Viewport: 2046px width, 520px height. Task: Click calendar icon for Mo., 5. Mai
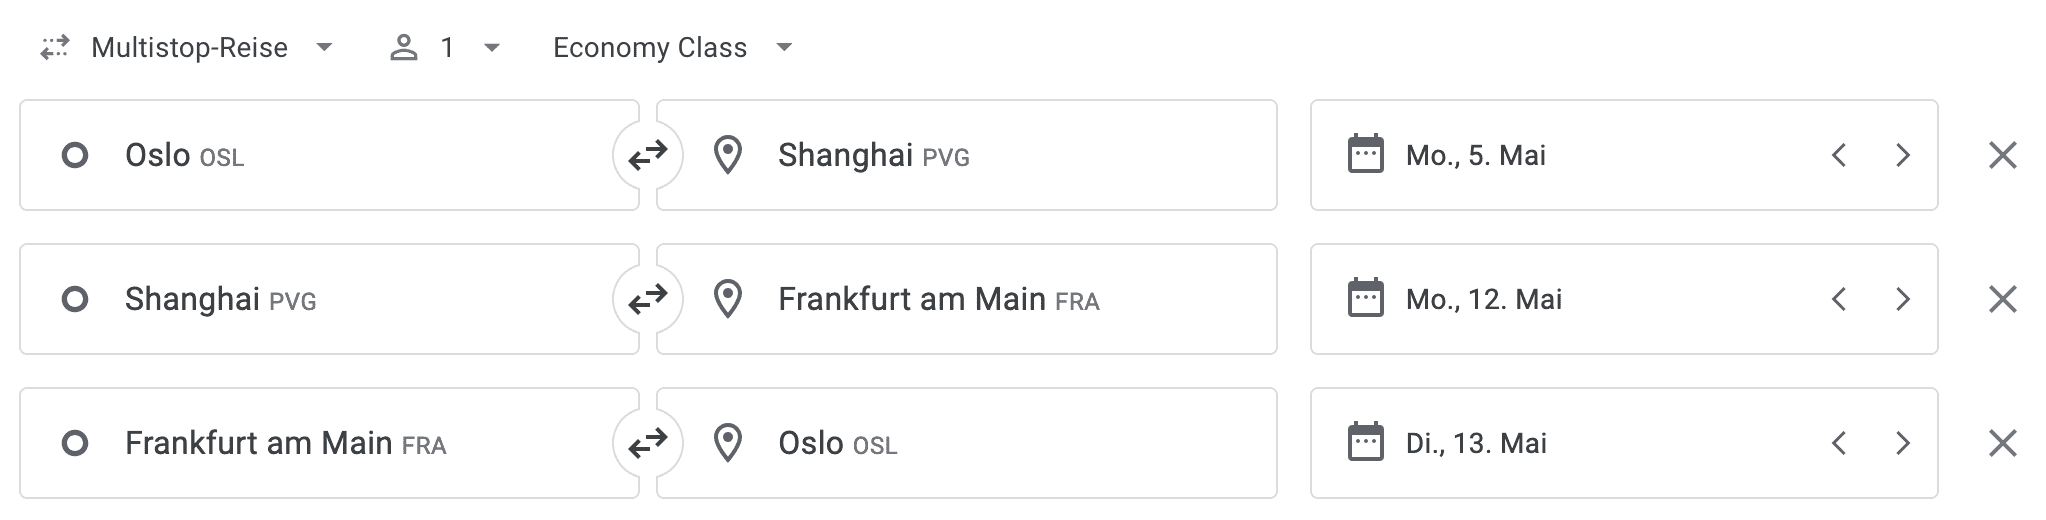click(x=1365, y=155)
